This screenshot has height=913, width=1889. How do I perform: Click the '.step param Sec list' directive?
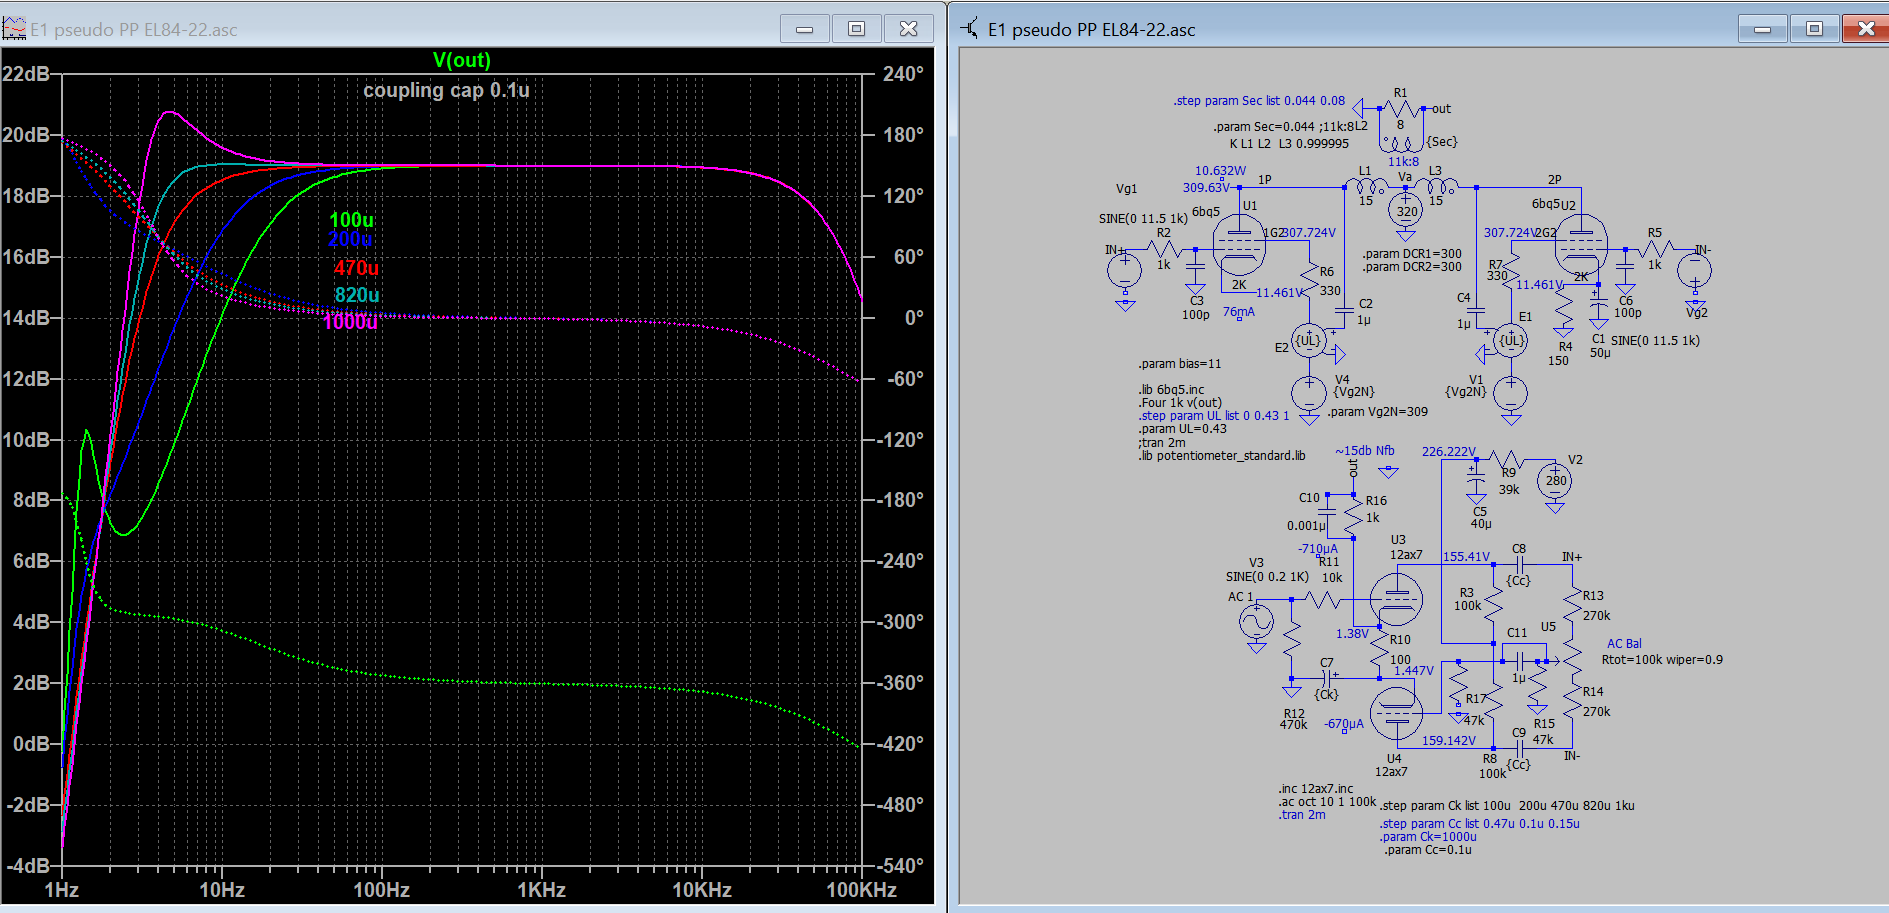(x=1259, y=101)
